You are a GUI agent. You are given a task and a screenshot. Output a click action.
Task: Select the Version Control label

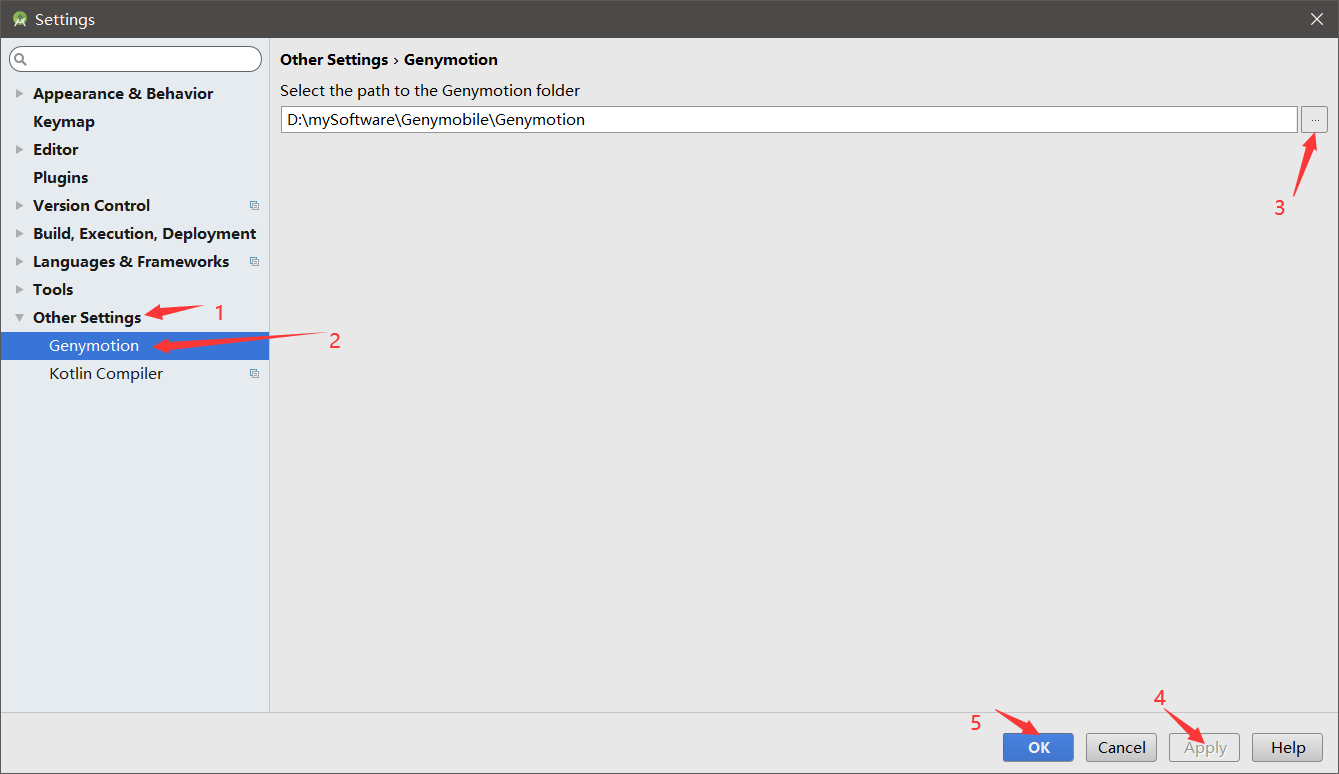(91, 205)
